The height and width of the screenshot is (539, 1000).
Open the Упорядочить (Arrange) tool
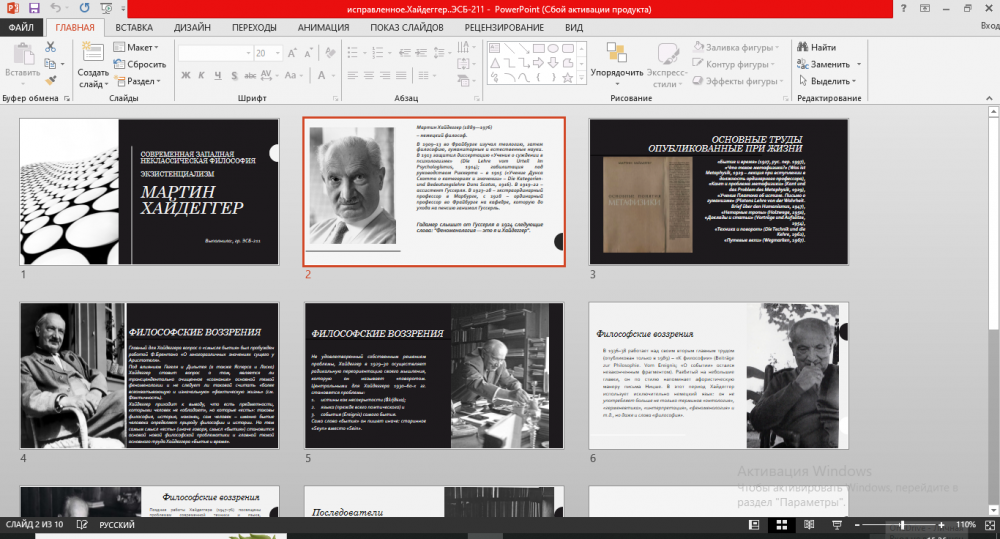click(x=616, y=62)
